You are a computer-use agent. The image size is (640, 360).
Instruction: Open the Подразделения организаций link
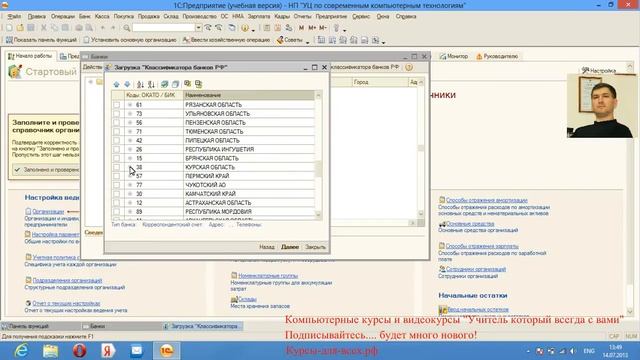67,280
